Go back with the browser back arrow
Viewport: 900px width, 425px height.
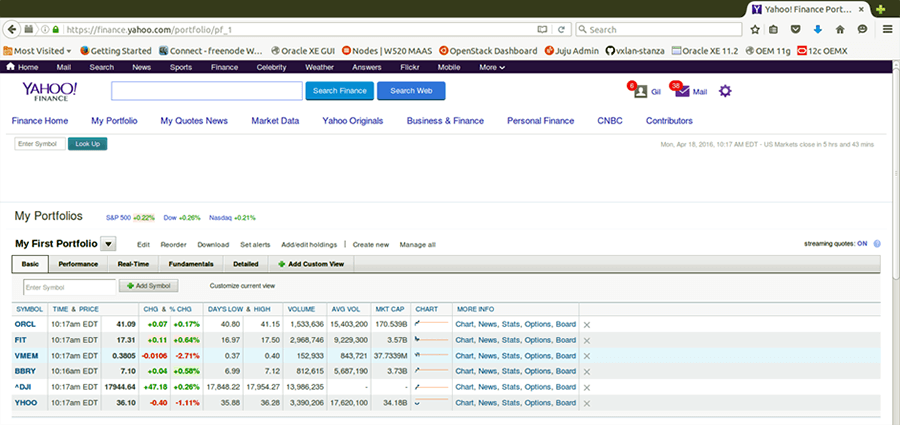coord(11,29)
